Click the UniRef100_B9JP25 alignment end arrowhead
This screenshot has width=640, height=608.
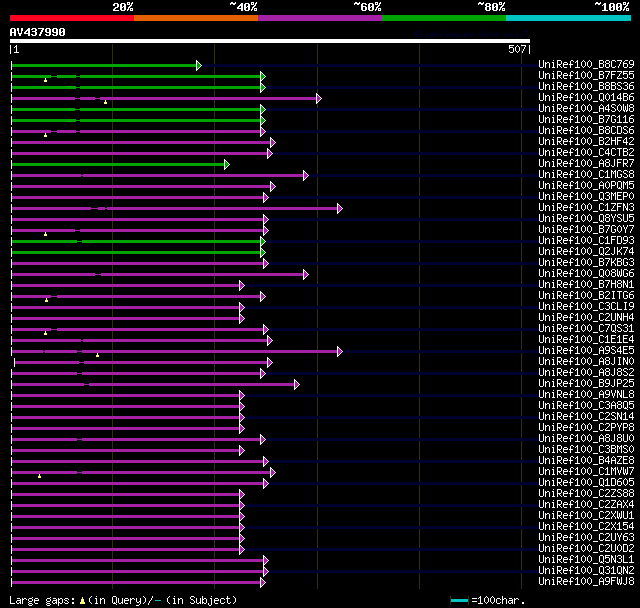coord(297,384)
